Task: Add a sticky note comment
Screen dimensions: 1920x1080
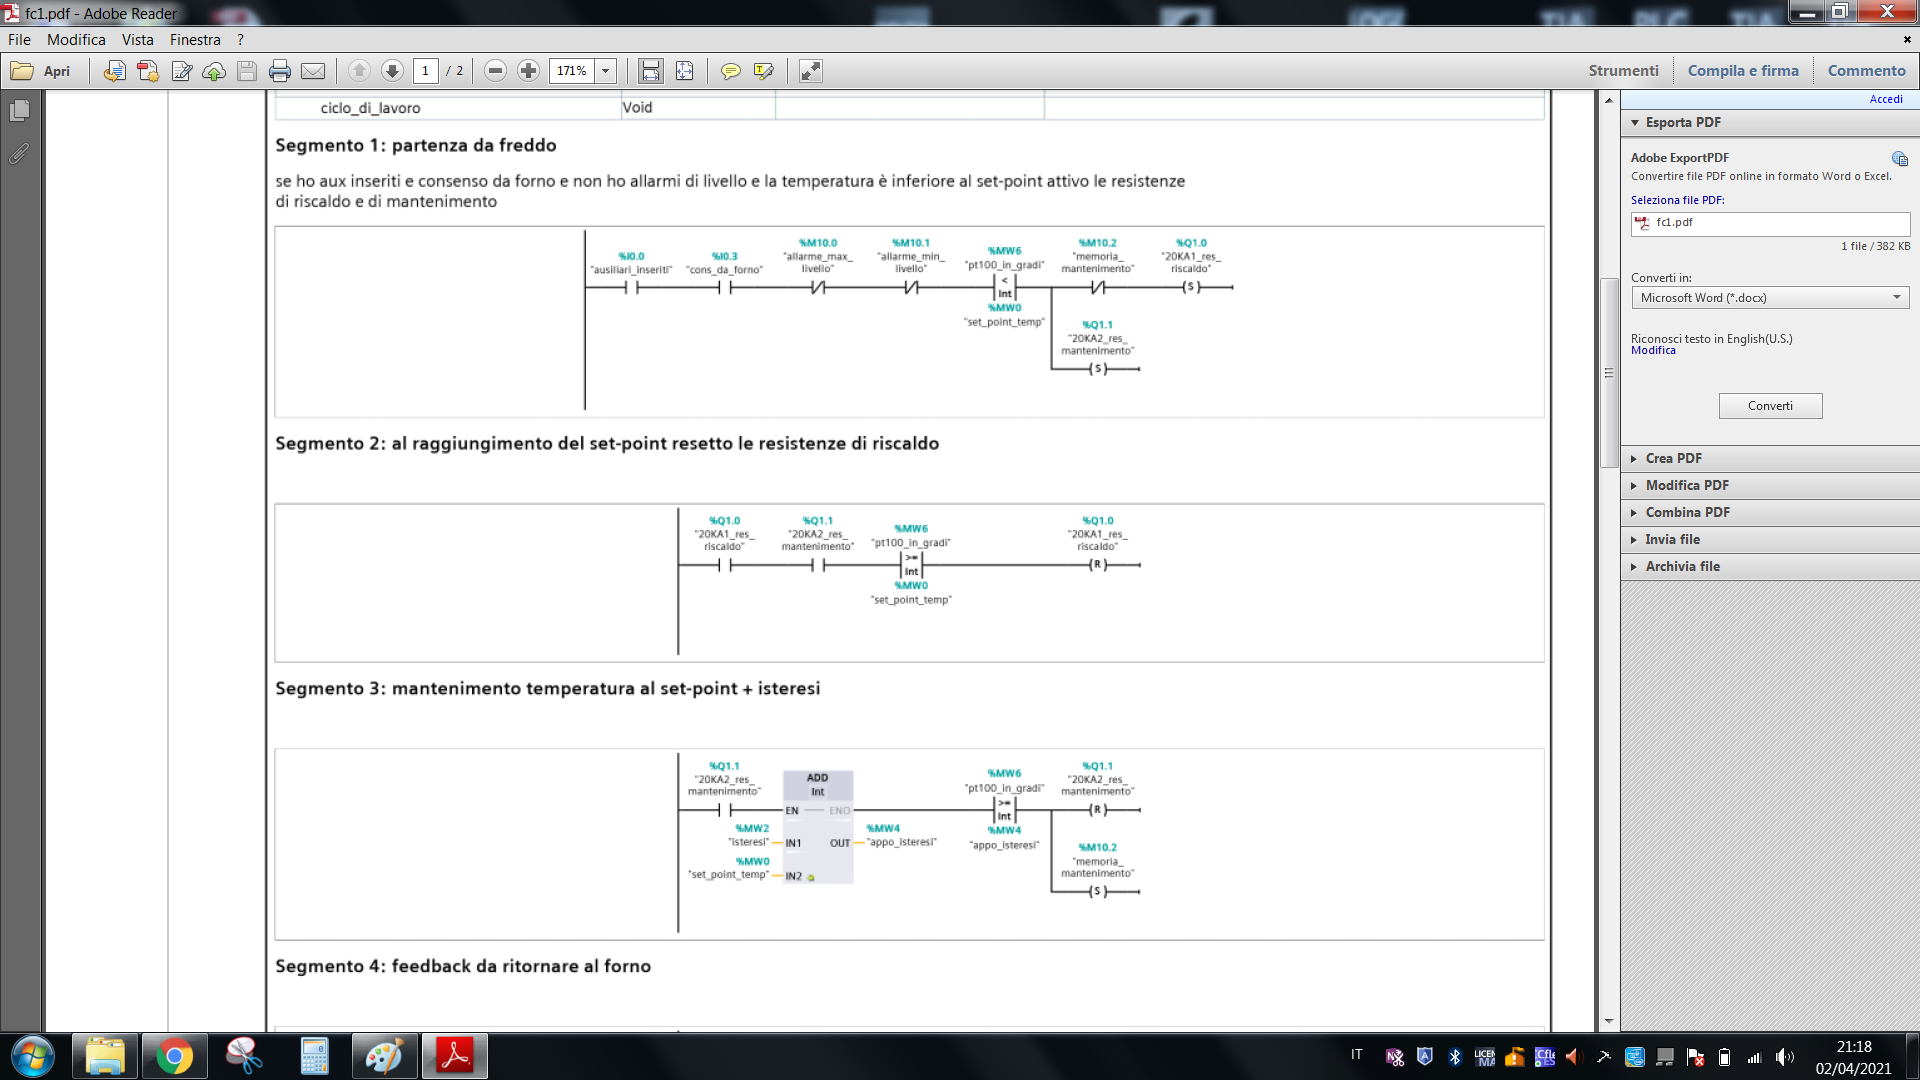Action: (x=731, y=71)
